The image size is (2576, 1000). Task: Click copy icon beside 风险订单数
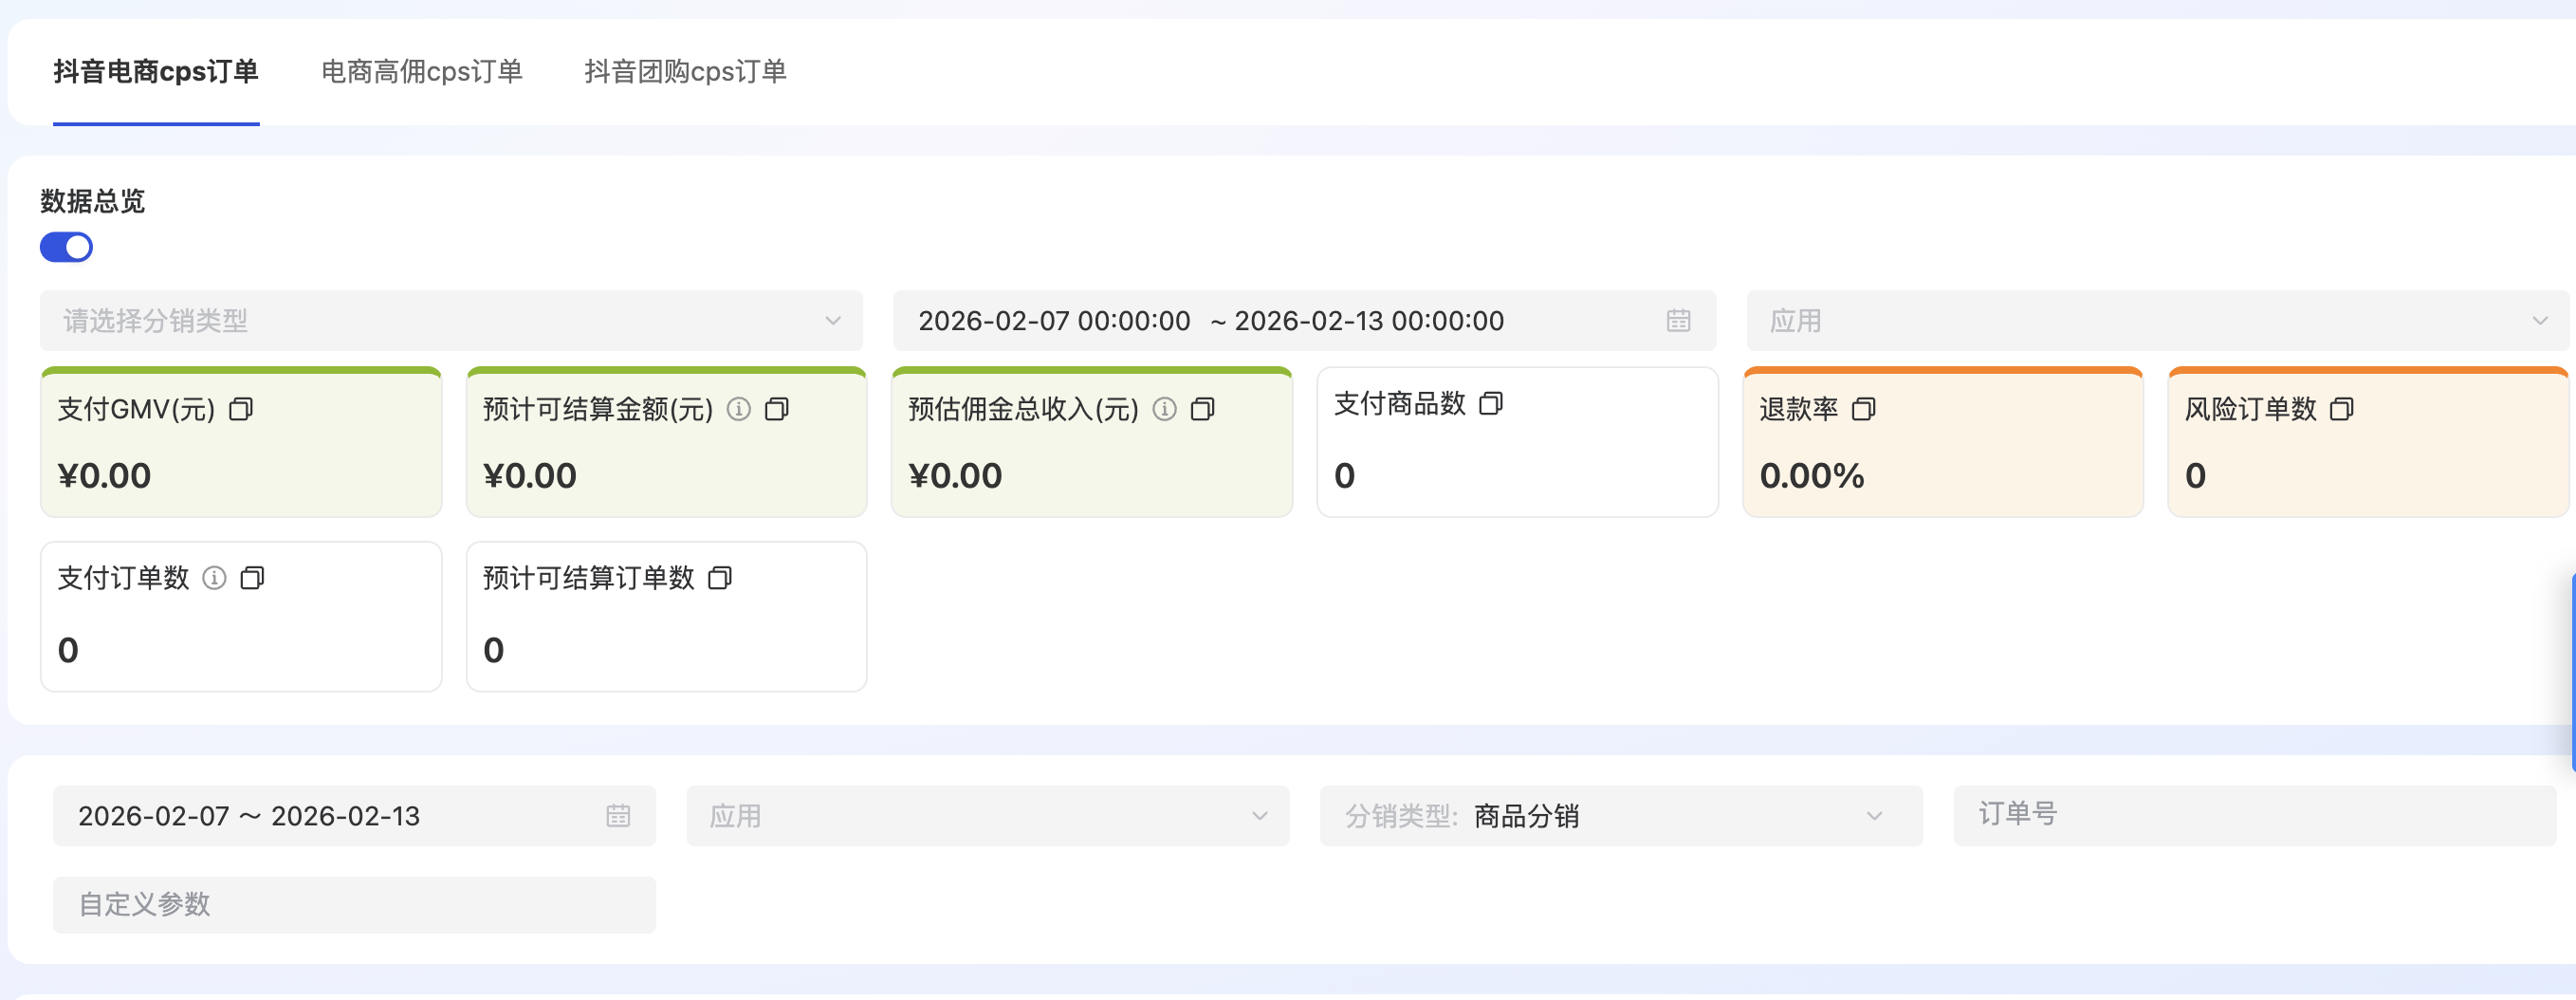(2341, 409)
